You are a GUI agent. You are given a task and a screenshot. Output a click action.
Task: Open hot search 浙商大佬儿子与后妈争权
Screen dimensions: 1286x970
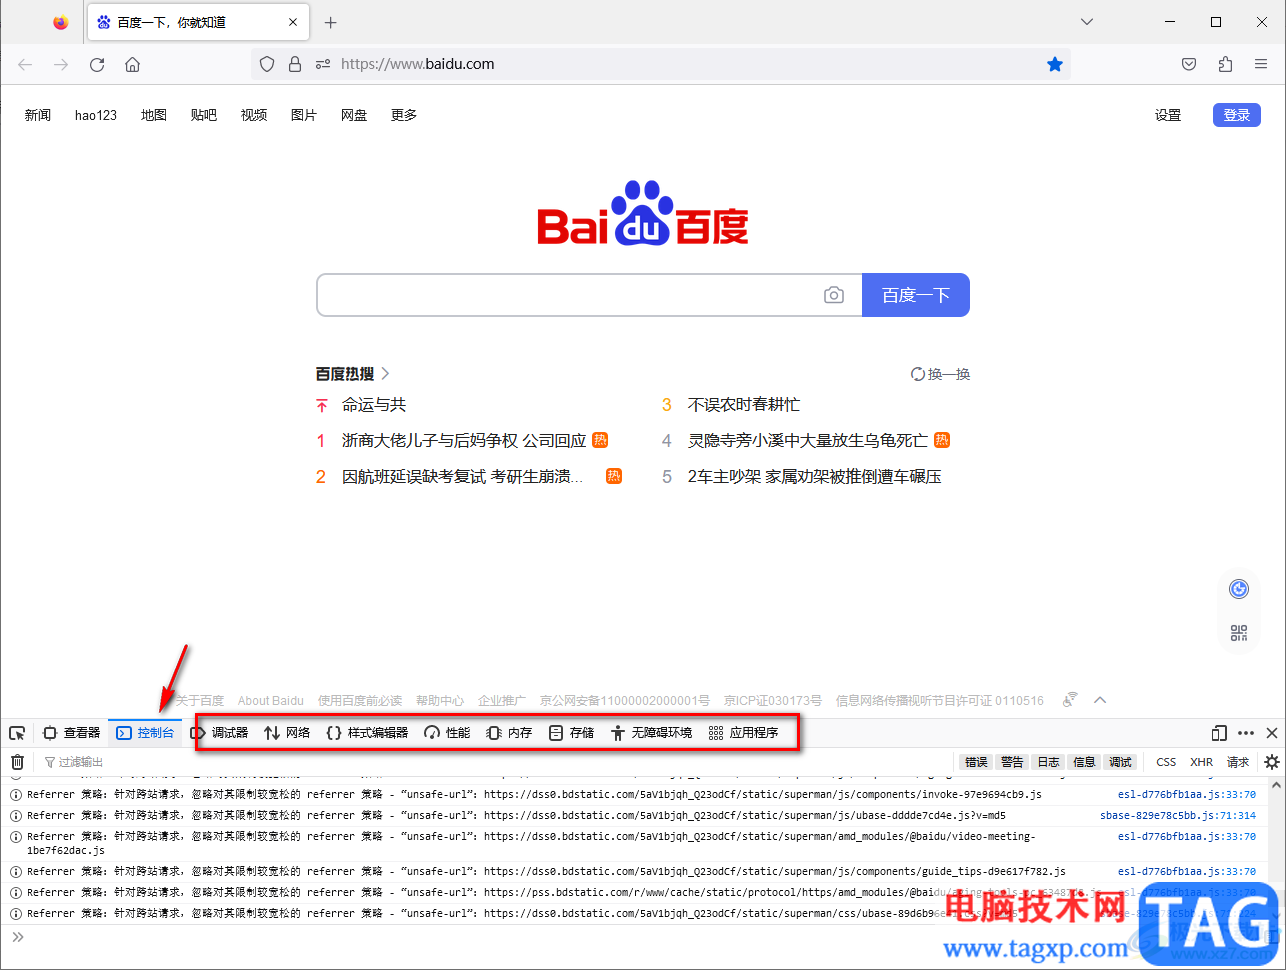click(x=464, y=441)
